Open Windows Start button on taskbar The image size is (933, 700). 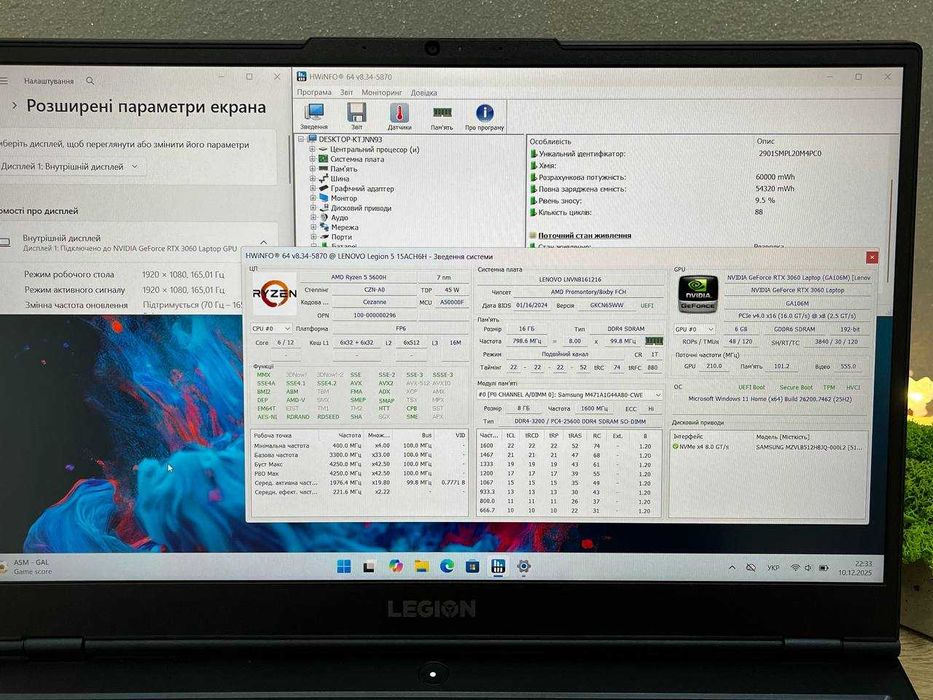[344, 566]
